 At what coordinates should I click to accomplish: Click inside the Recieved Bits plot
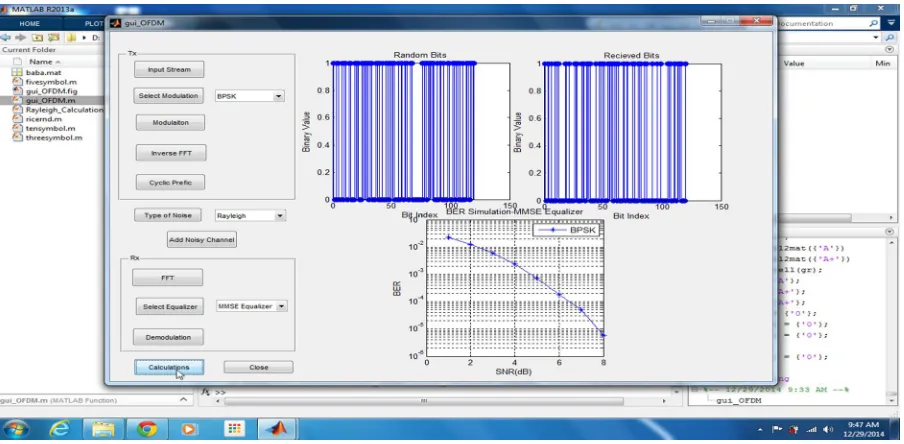tap(632, 131)
